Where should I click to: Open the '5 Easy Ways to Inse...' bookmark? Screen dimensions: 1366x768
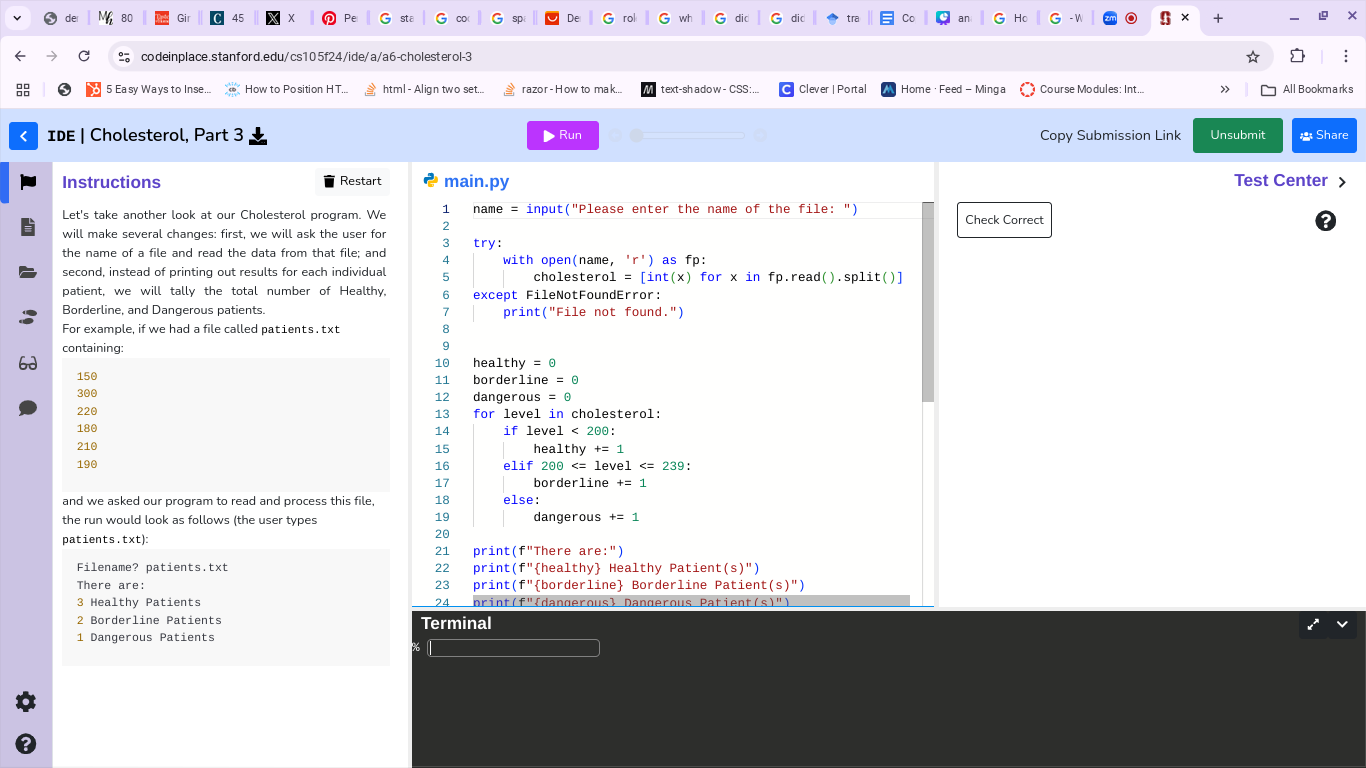click(149, 89)
